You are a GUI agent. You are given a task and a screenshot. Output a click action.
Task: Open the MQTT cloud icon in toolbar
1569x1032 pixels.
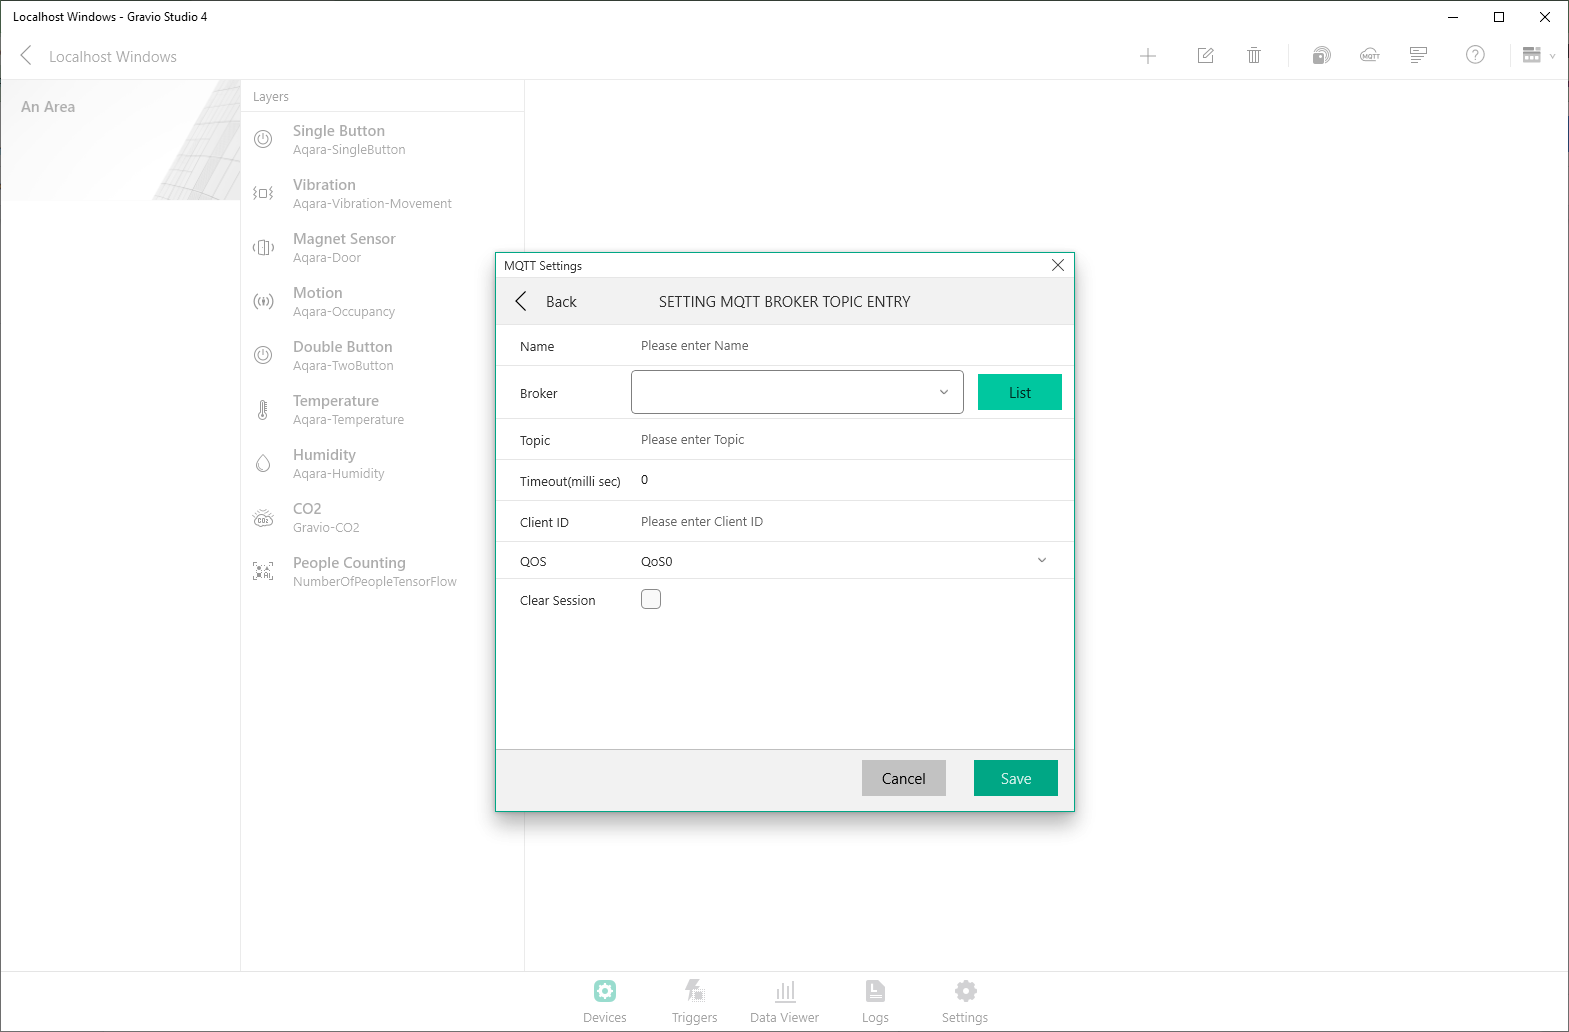1370,56
